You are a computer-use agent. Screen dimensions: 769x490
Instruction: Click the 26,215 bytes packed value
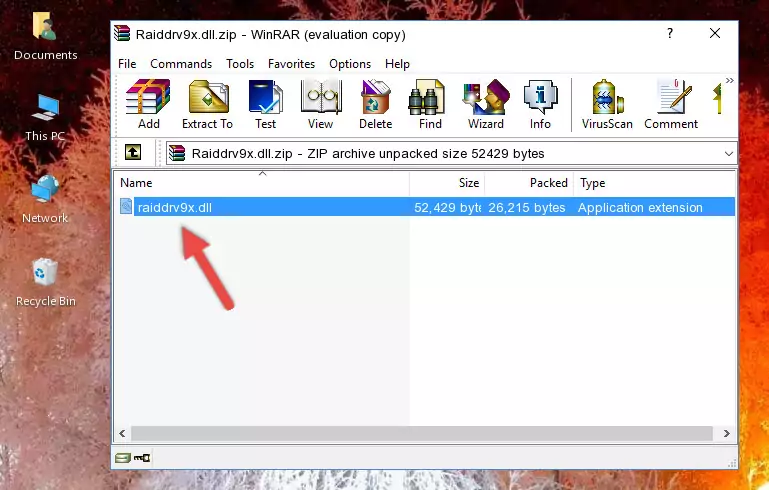coord(527,207)
